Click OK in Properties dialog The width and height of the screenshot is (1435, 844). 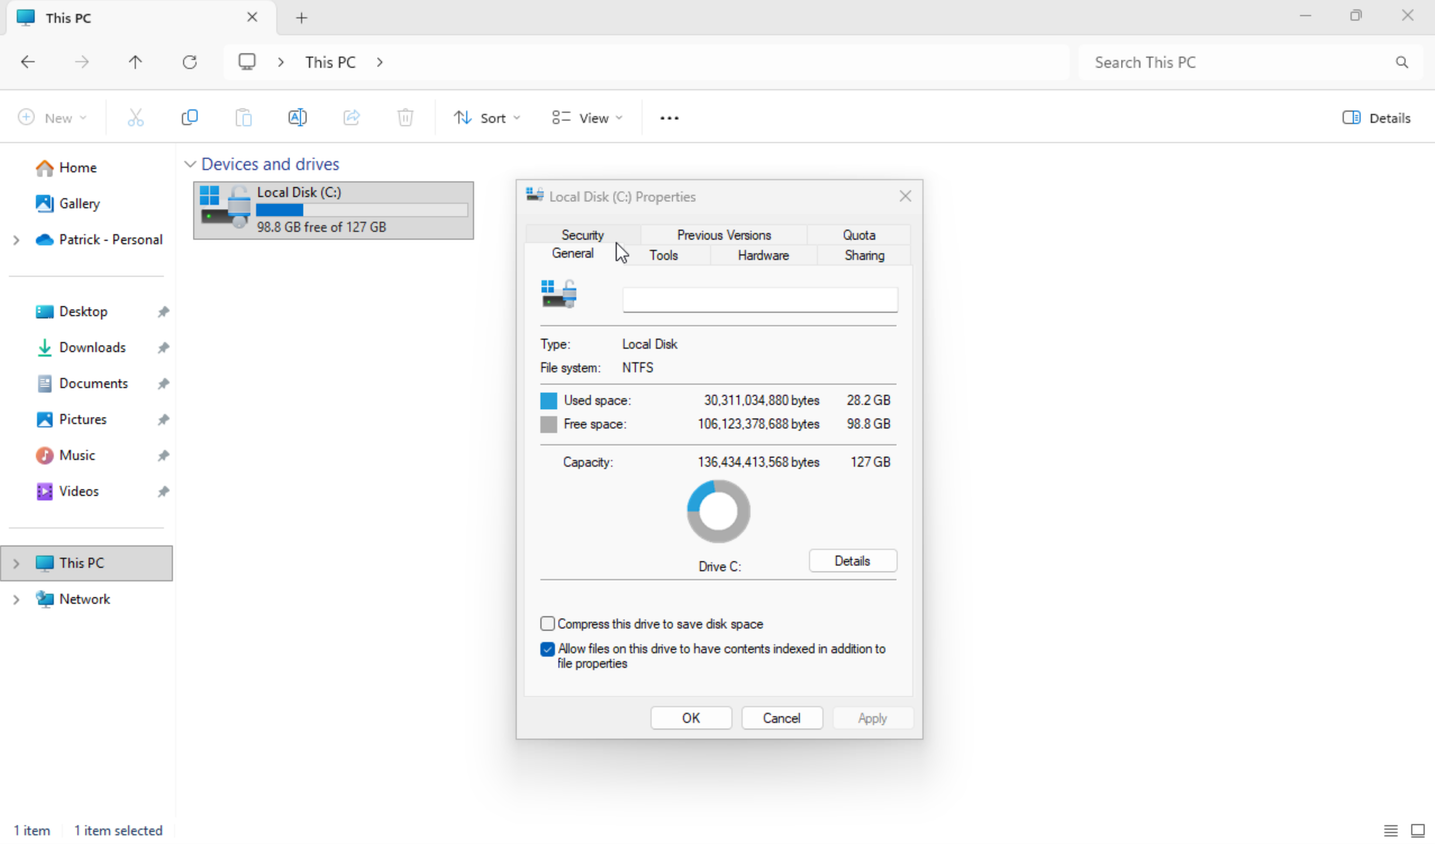[691, 718]
